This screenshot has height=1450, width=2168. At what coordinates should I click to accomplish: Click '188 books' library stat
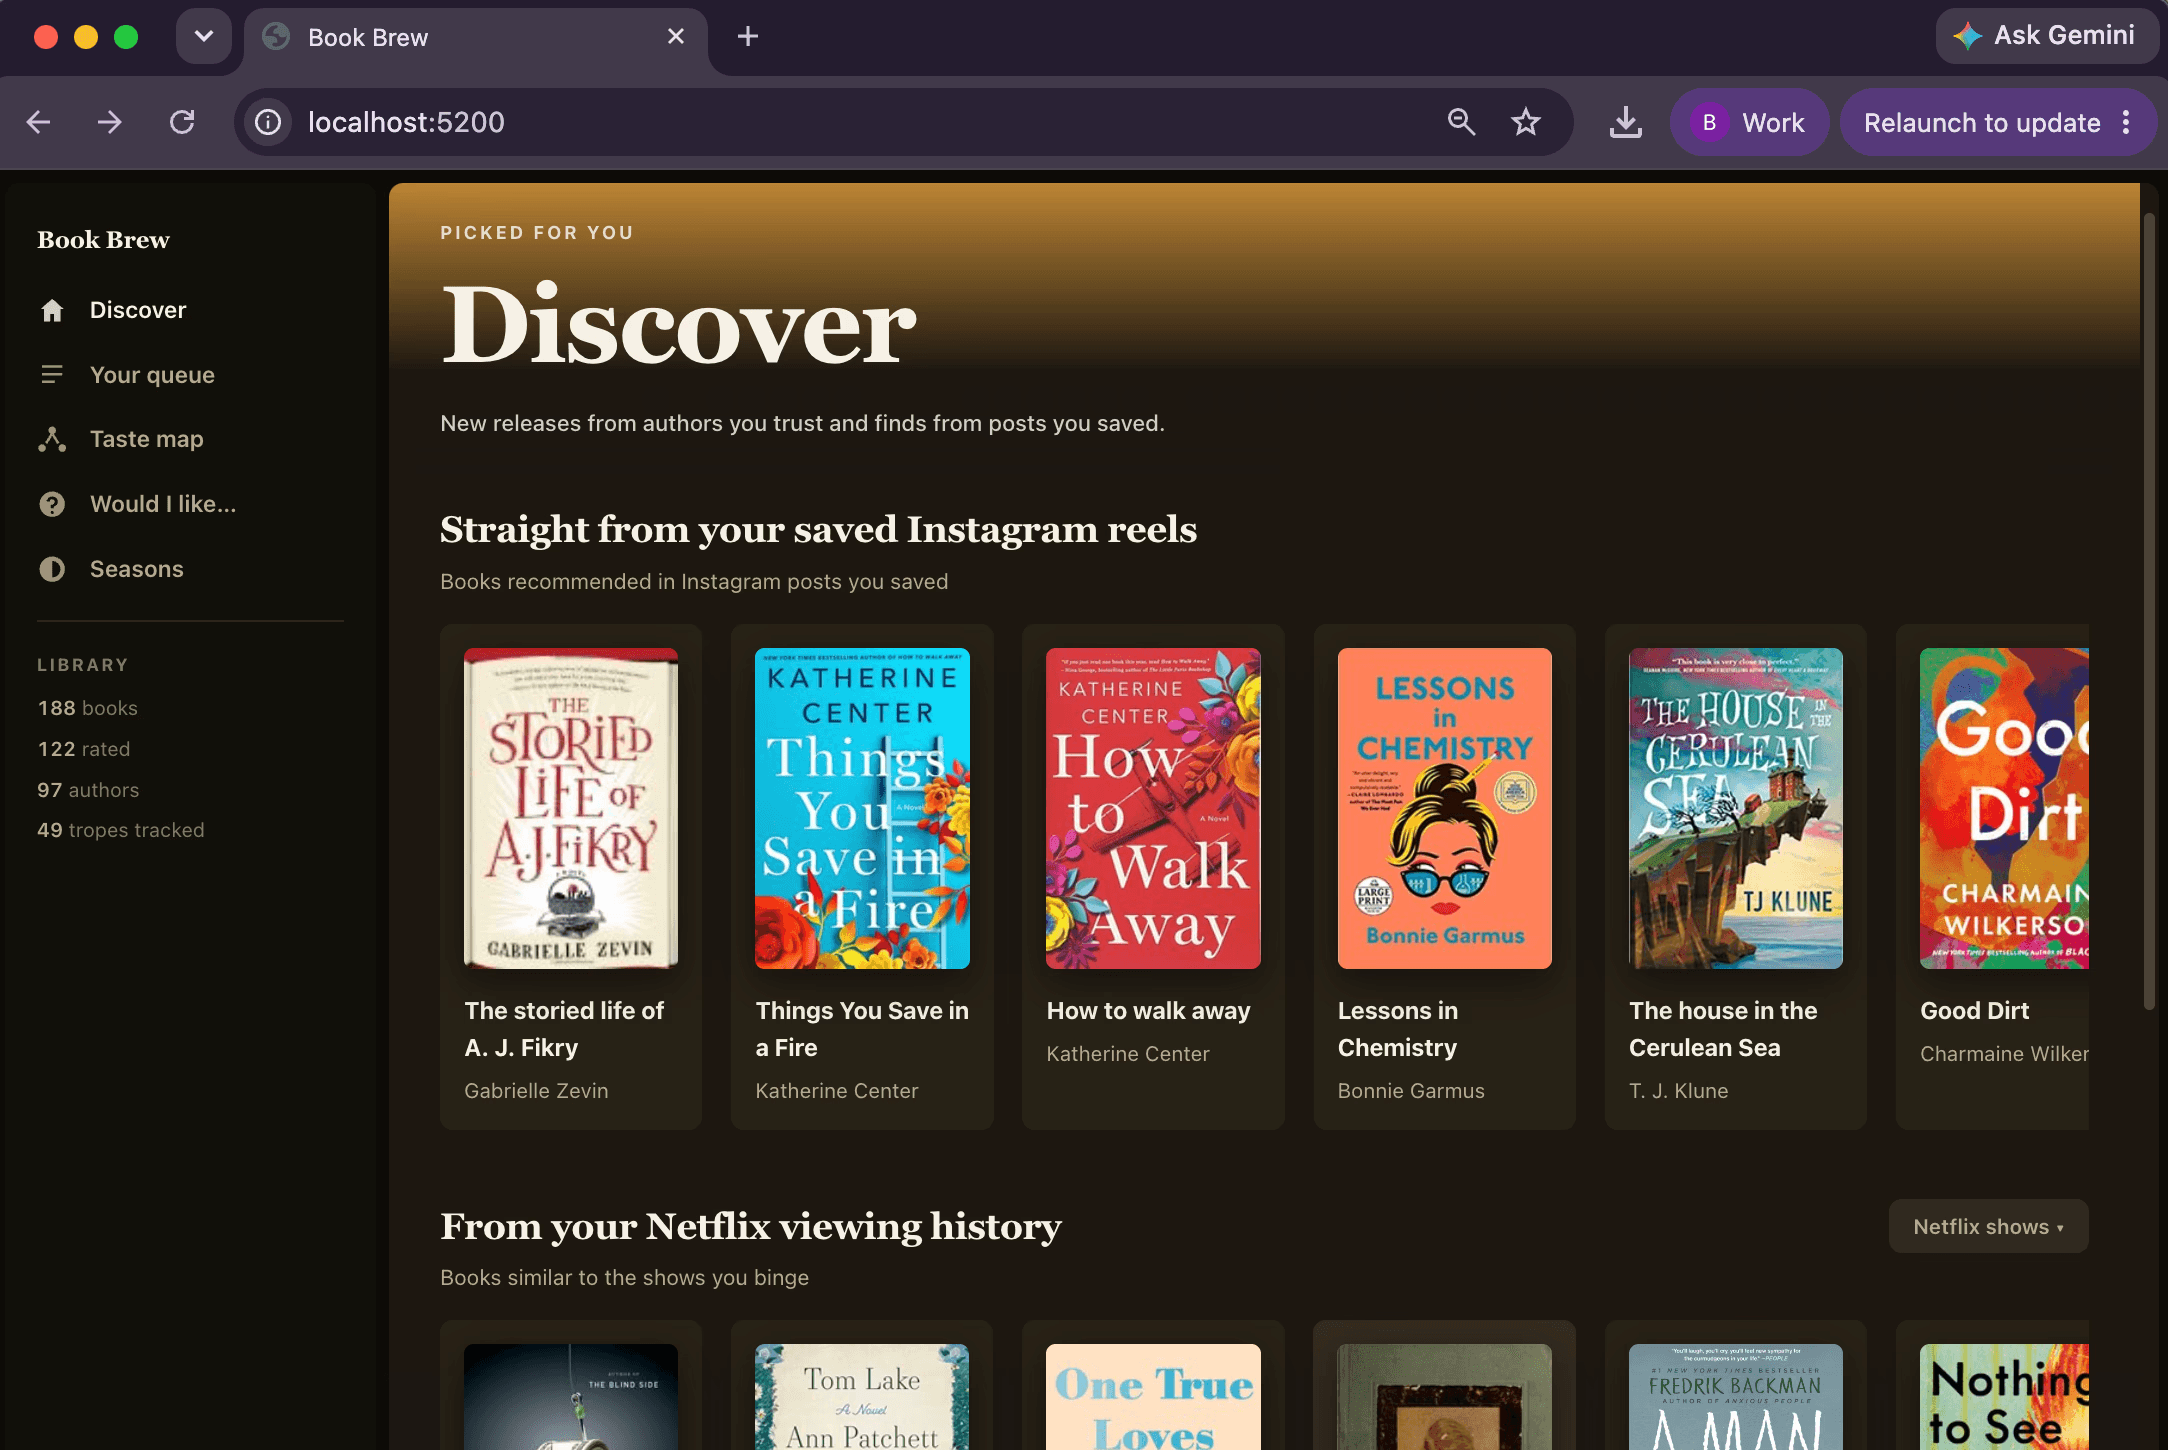88,708
